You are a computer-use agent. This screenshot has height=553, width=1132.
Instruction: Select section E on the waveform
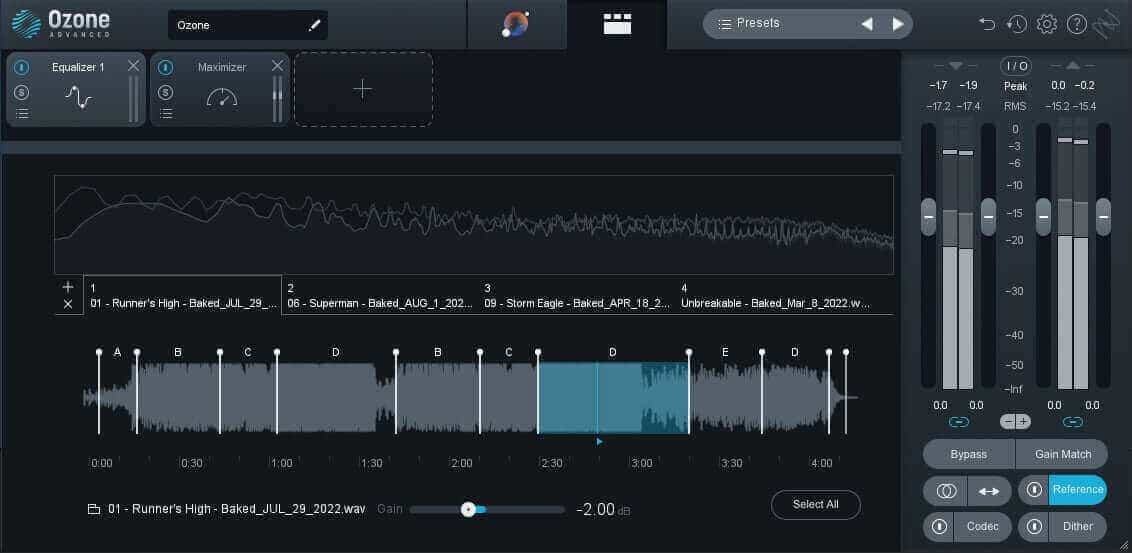pyautogui.click(x=726, y=352)
